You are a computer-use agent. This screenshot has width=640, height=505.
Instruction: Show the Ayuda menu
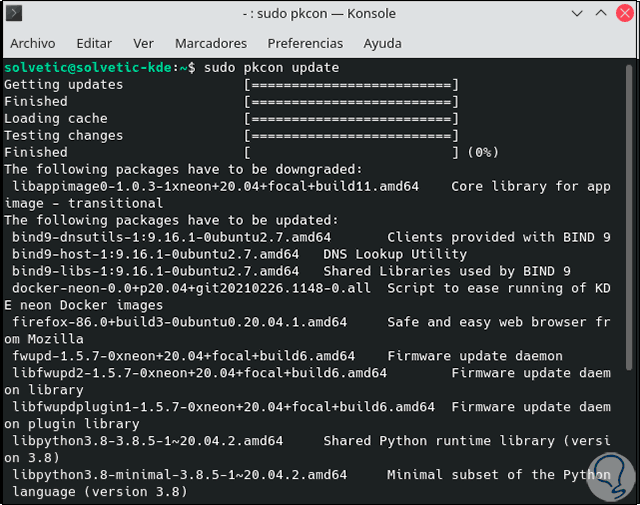pyautogui.click(x=383, y=44)
